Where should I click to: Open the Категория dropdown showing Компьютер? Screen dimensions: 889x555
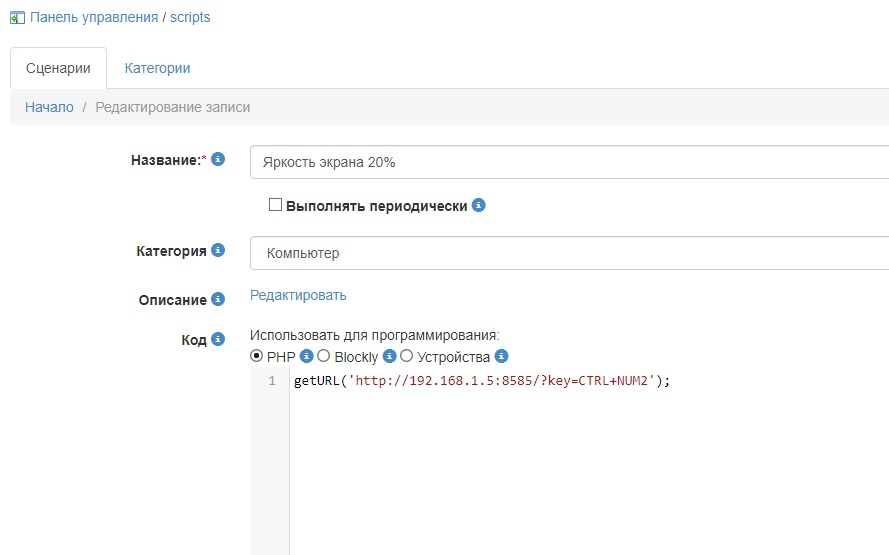pos(569,253)
